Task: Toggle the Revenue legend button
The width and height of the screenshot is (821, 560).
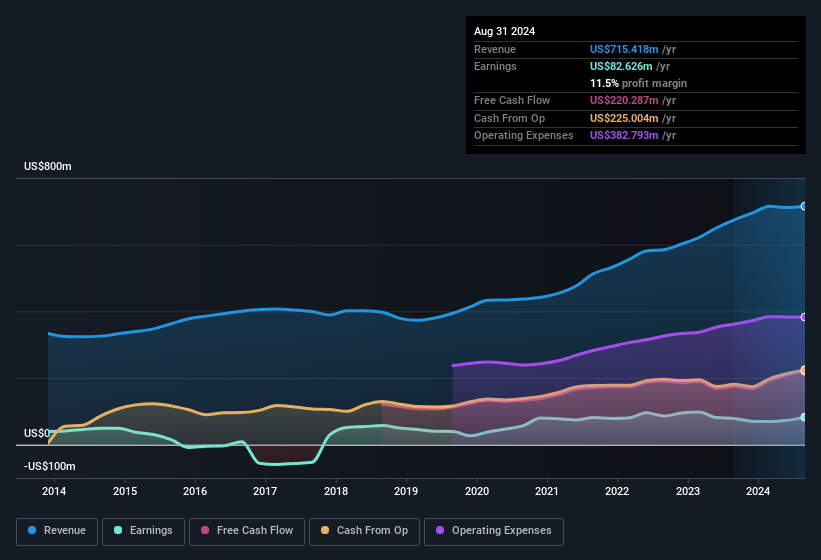Action: pos(57,531)
